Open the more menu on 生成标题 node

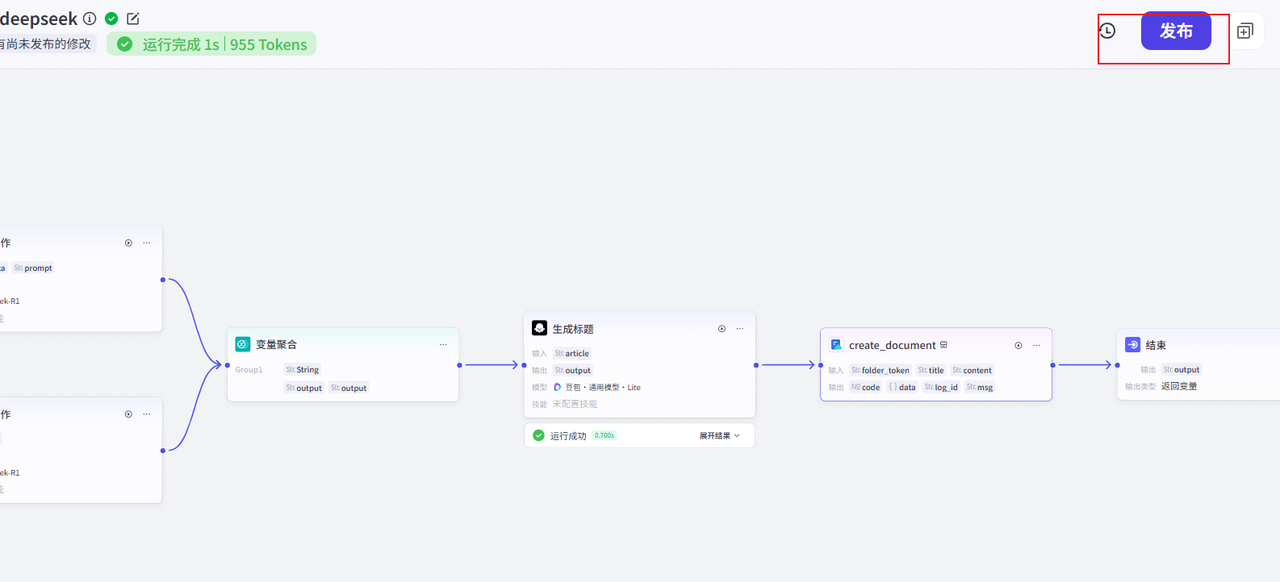pos(740,329)
